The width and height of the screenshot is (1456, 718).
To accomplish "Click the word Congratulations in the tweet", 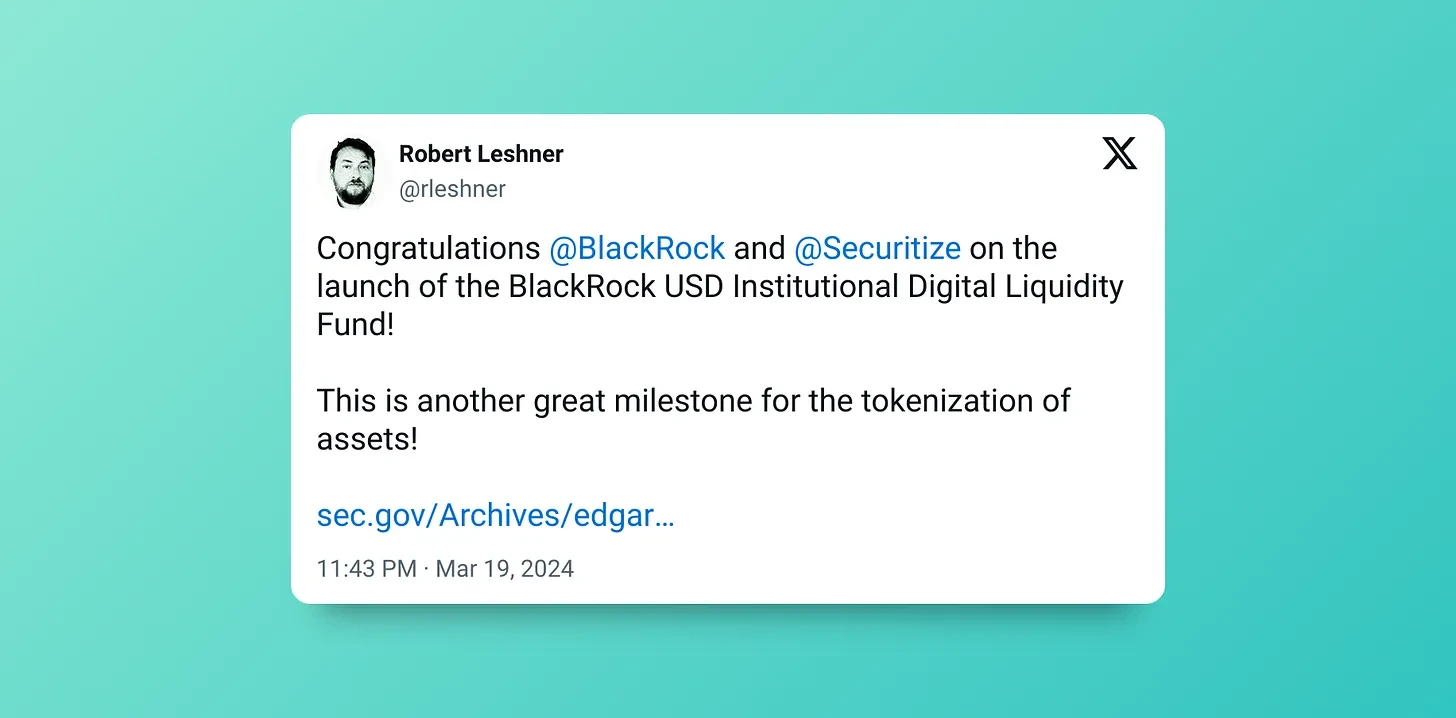I will (428, 248).
